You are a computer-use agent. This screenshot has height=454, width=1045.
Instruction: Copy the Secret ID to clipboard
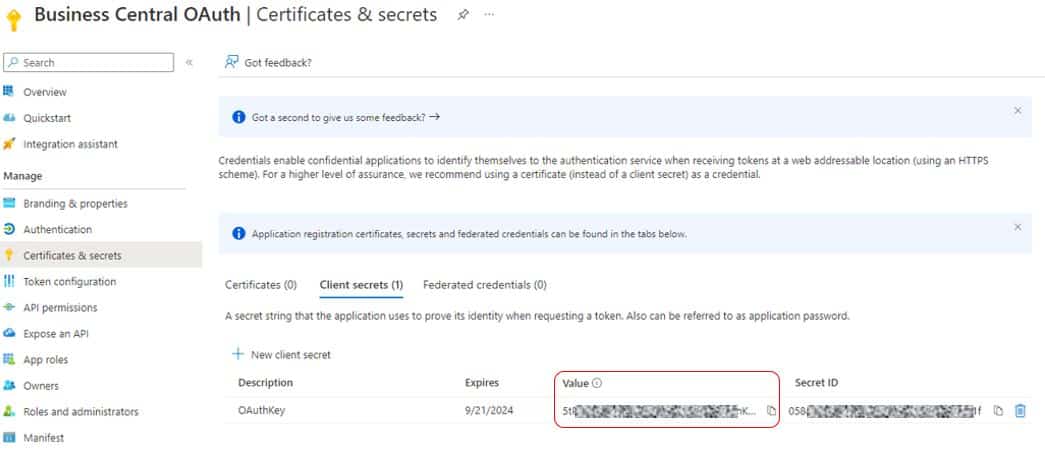tap(998, 410)
